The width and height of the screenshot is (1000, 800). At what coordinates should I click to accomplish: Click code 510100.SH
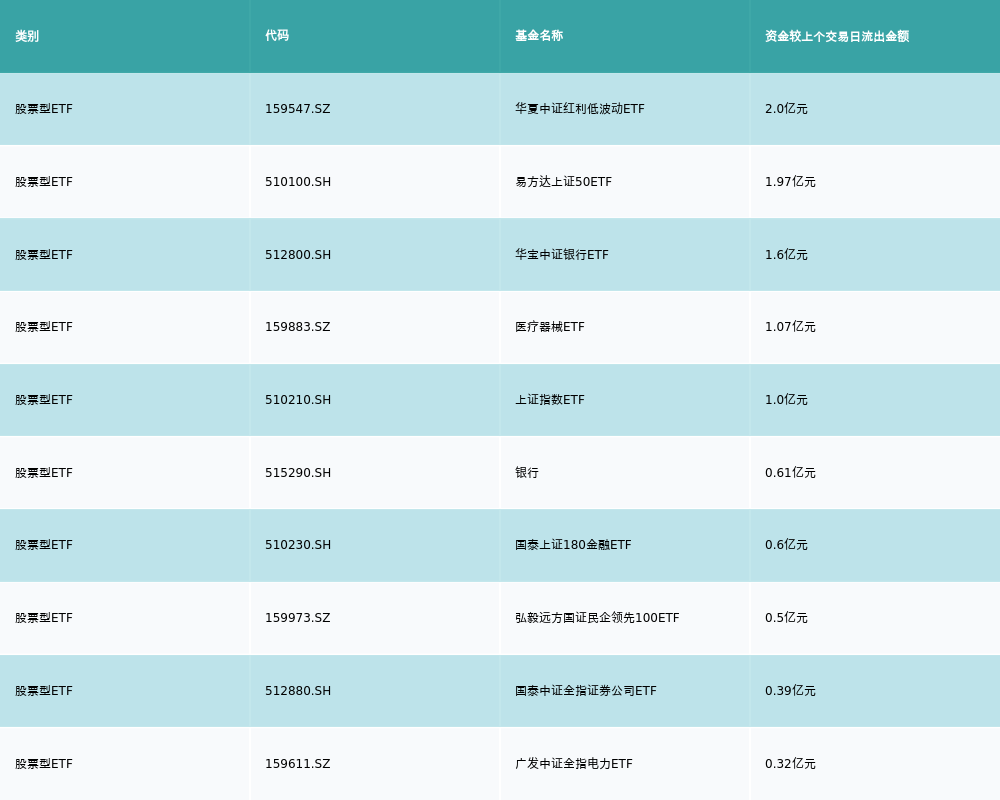pos(297,182)
